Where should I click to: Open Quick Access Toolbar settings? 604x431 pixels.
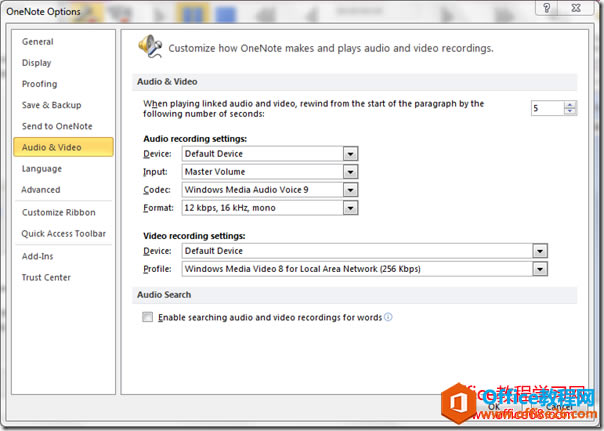coord(64,234)
